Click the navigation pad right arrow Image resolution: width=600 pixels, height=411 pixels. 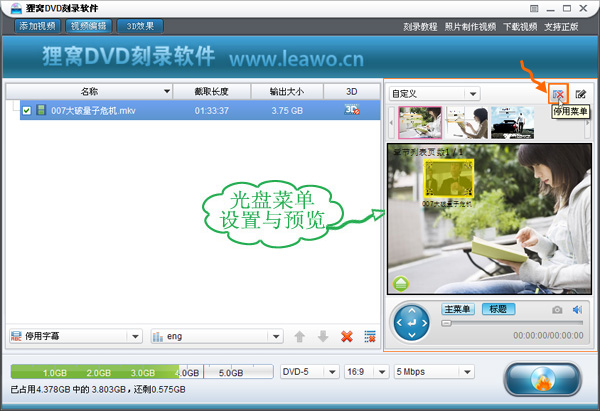click(424, 323)
